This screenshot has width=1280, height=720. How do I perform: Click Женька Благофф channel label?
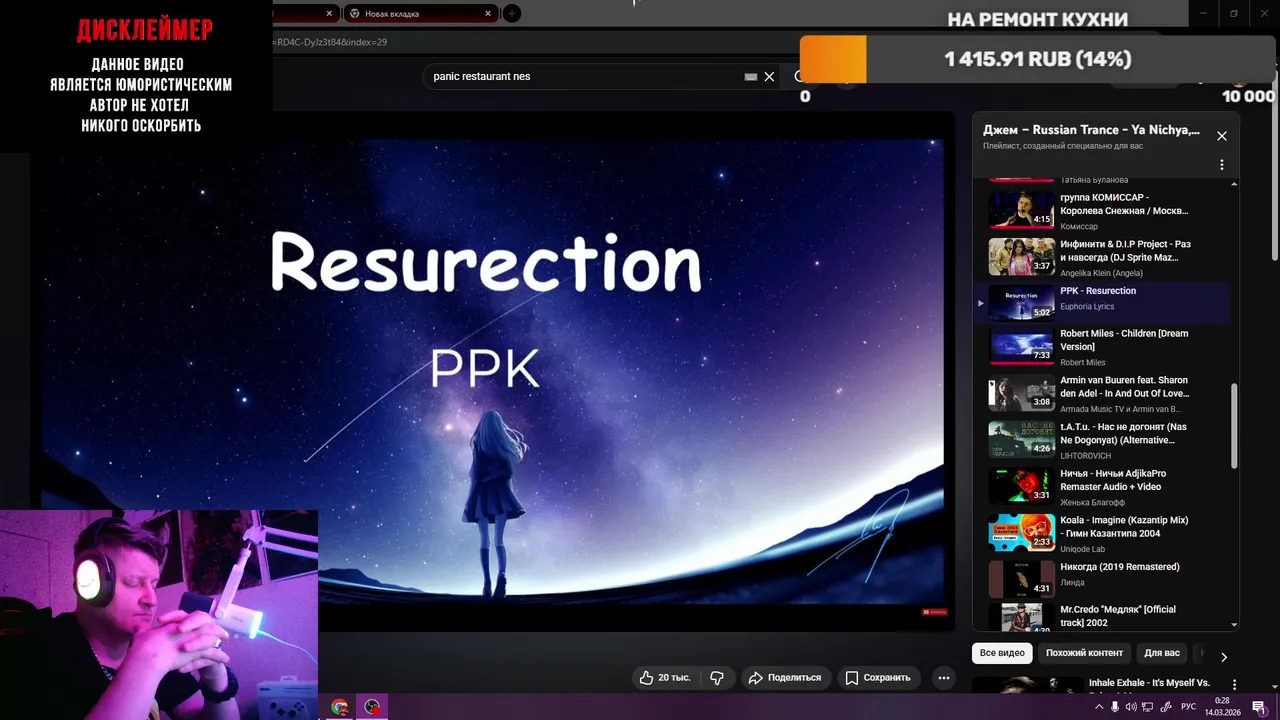[1093, 503]
